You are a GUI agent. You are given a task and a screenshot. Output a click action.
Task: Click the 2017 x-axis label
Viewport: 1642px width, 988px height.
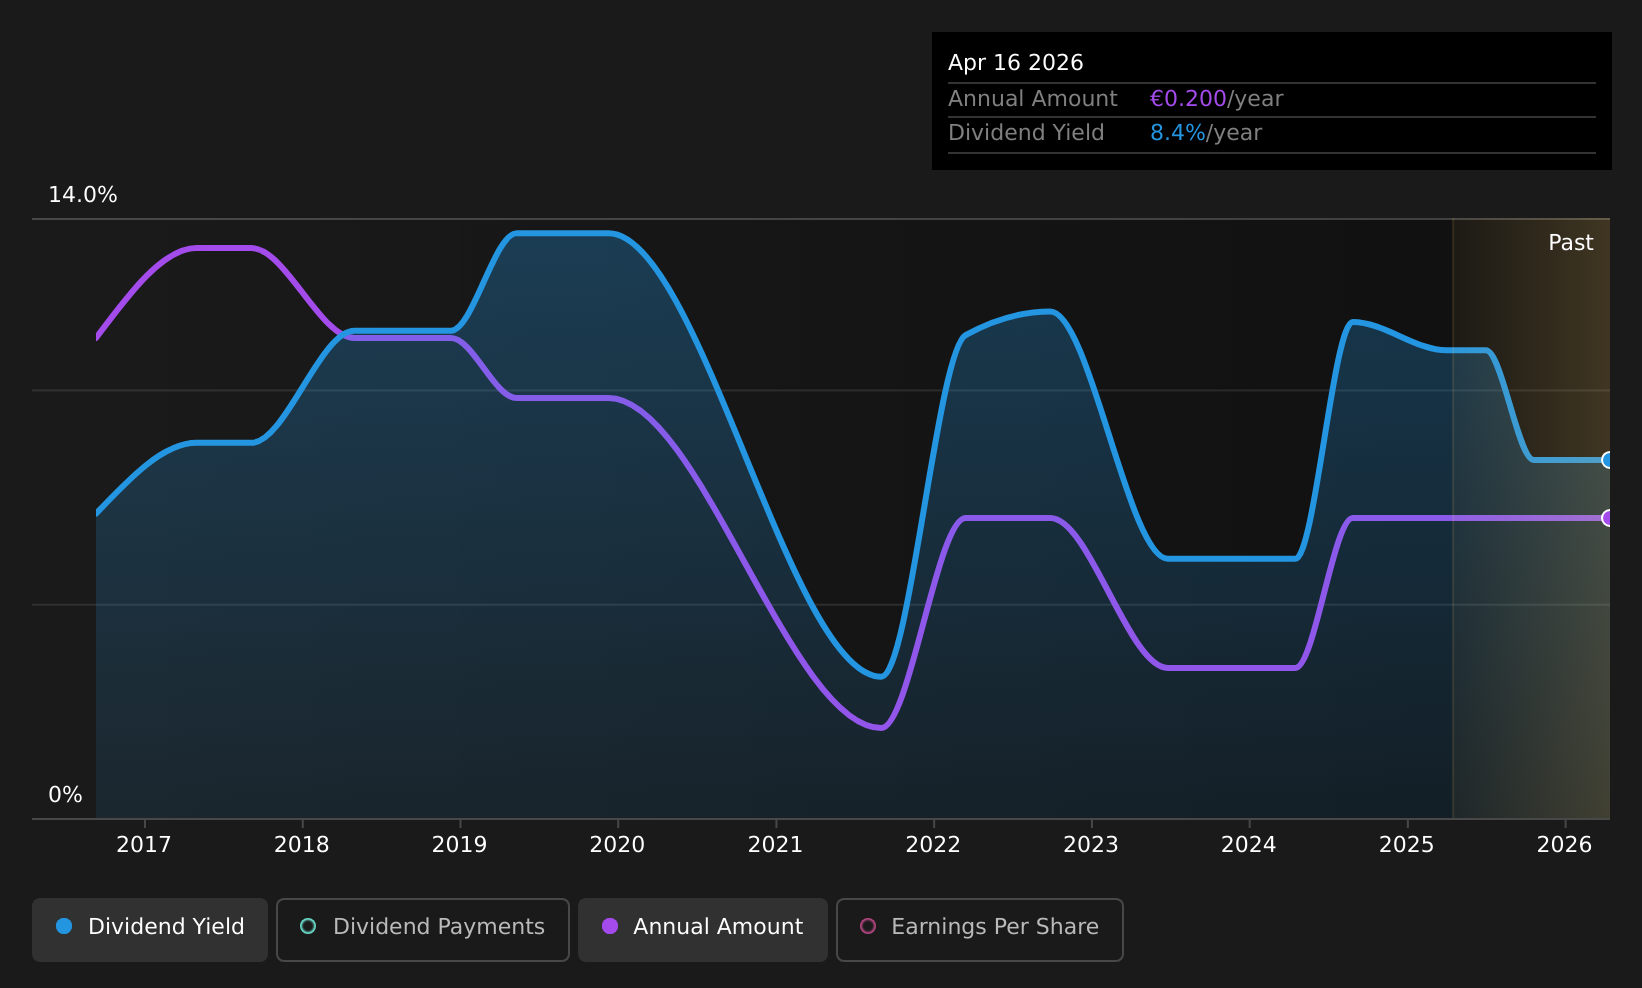(x=144, y=845)
